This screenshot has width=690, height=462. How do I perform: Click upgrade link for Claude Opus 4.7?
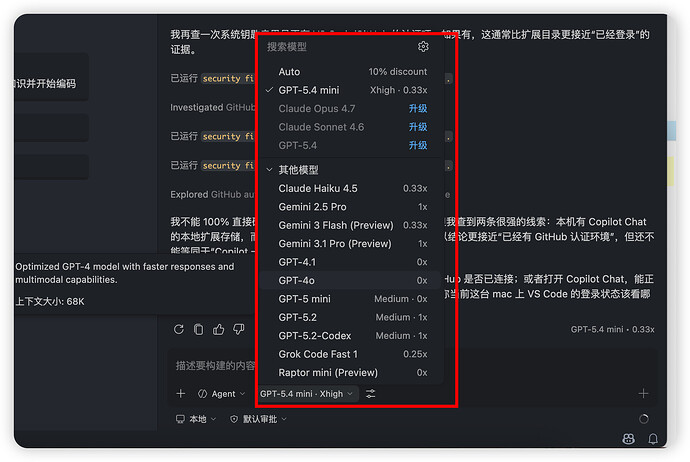(x=418, y=109)
